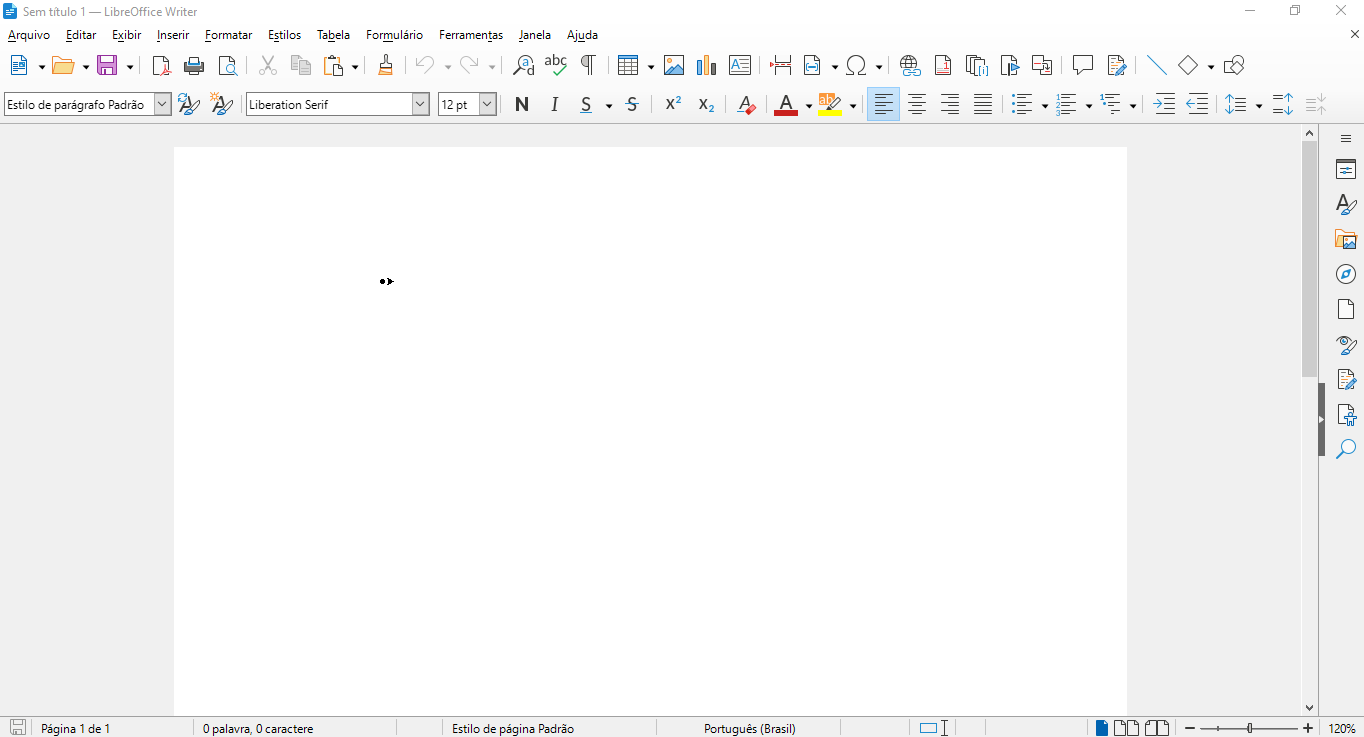Toggle italic text formatting

(x=554, y=104)
